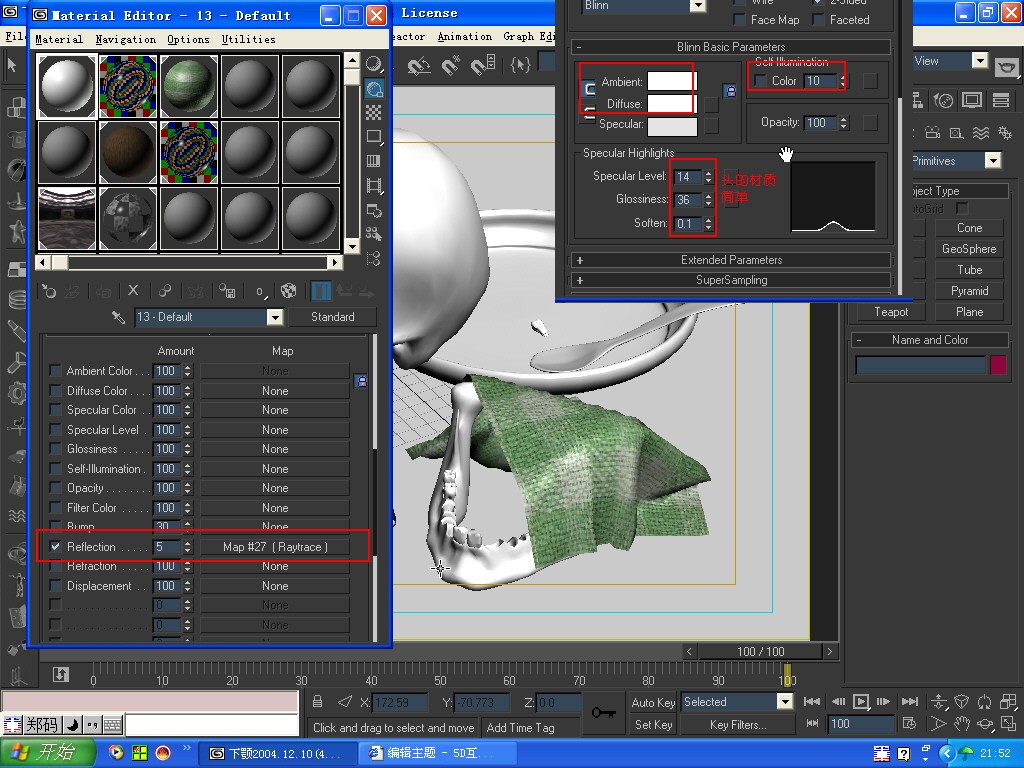The image size is (1024, 768).
Task: Click Pan View hand icon
Action: [x=961, y=724]
